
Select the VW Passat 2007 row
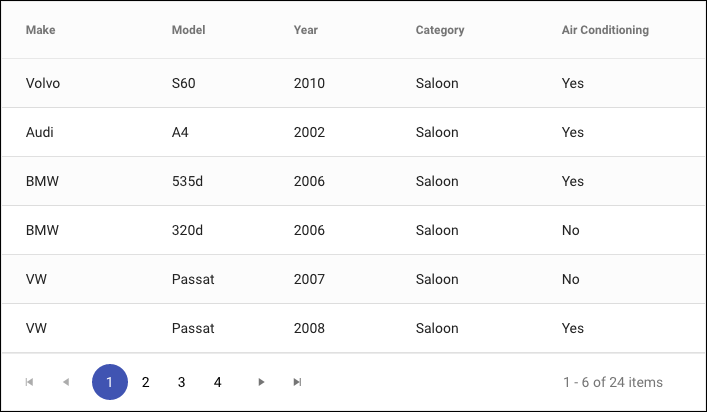point(353,279)
